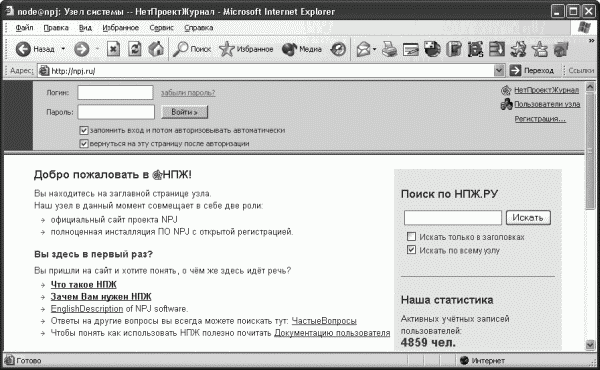
Task: Click the Windows flag logo in menu bar corner
Action: click(584, 28)
